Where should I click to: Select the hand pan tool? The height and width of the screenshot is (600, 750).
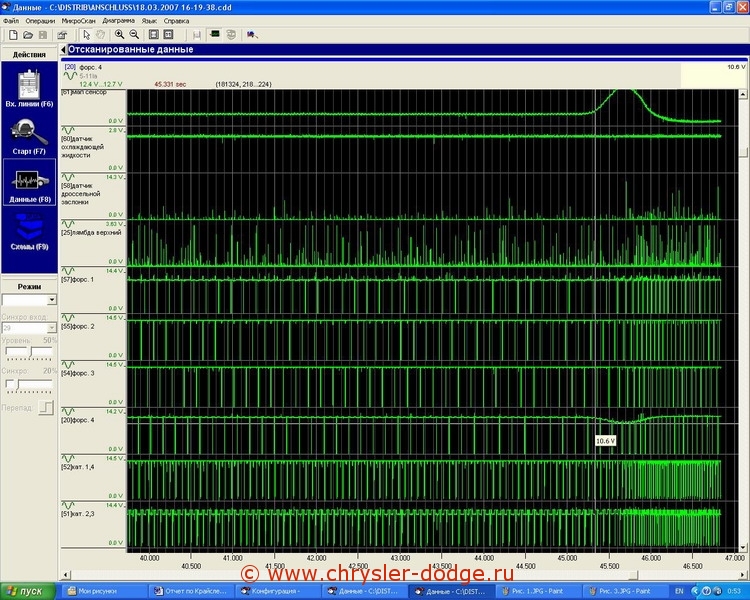100,34
